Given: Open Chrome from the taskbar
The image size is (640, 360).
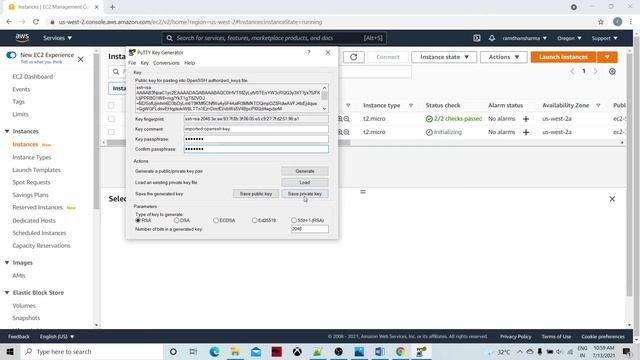Looking at the screenshot, I should (400, 351).
